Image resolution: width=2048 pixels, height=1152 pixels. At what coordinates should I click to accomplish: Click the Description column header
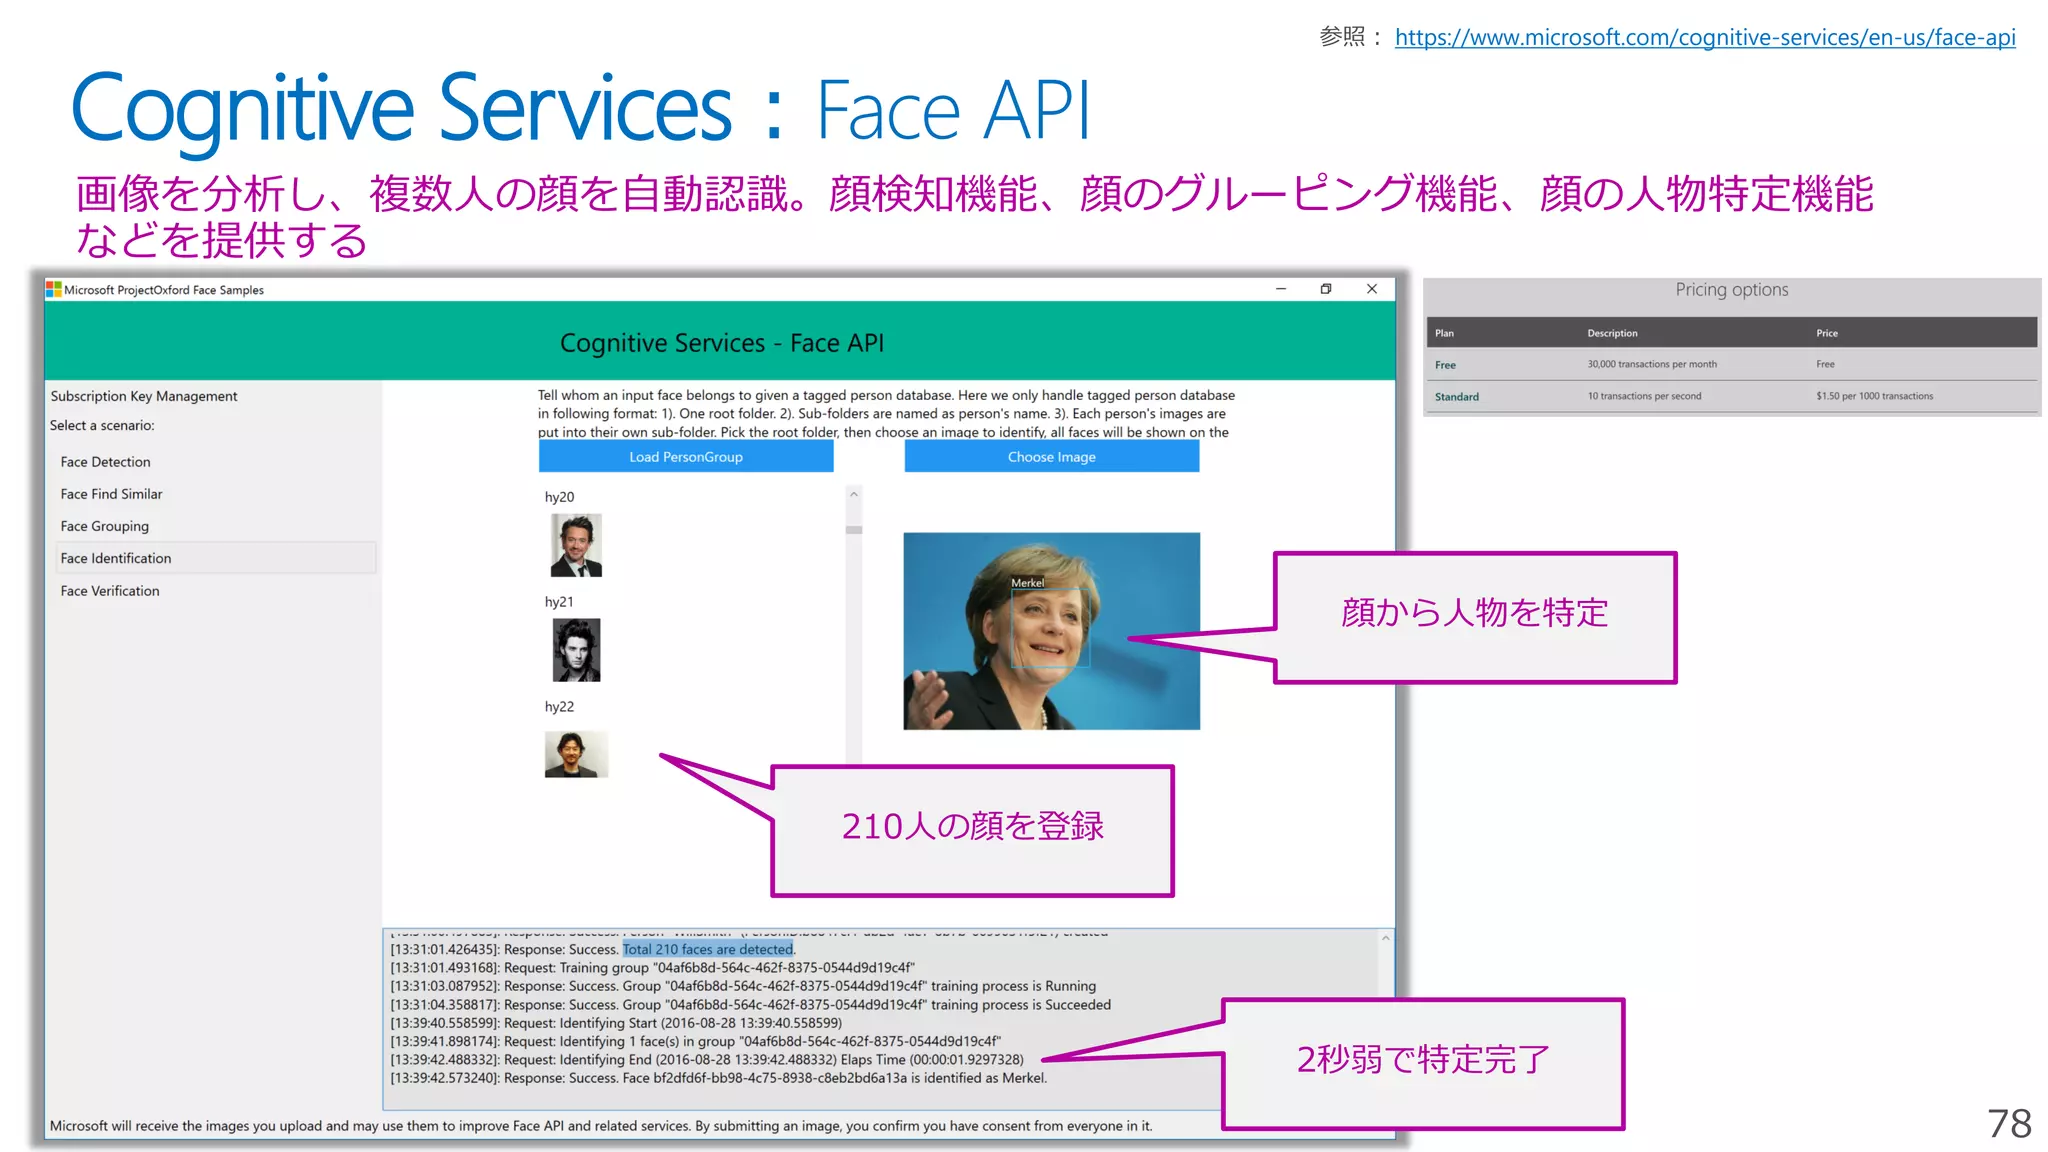[x=1612, y=333]
